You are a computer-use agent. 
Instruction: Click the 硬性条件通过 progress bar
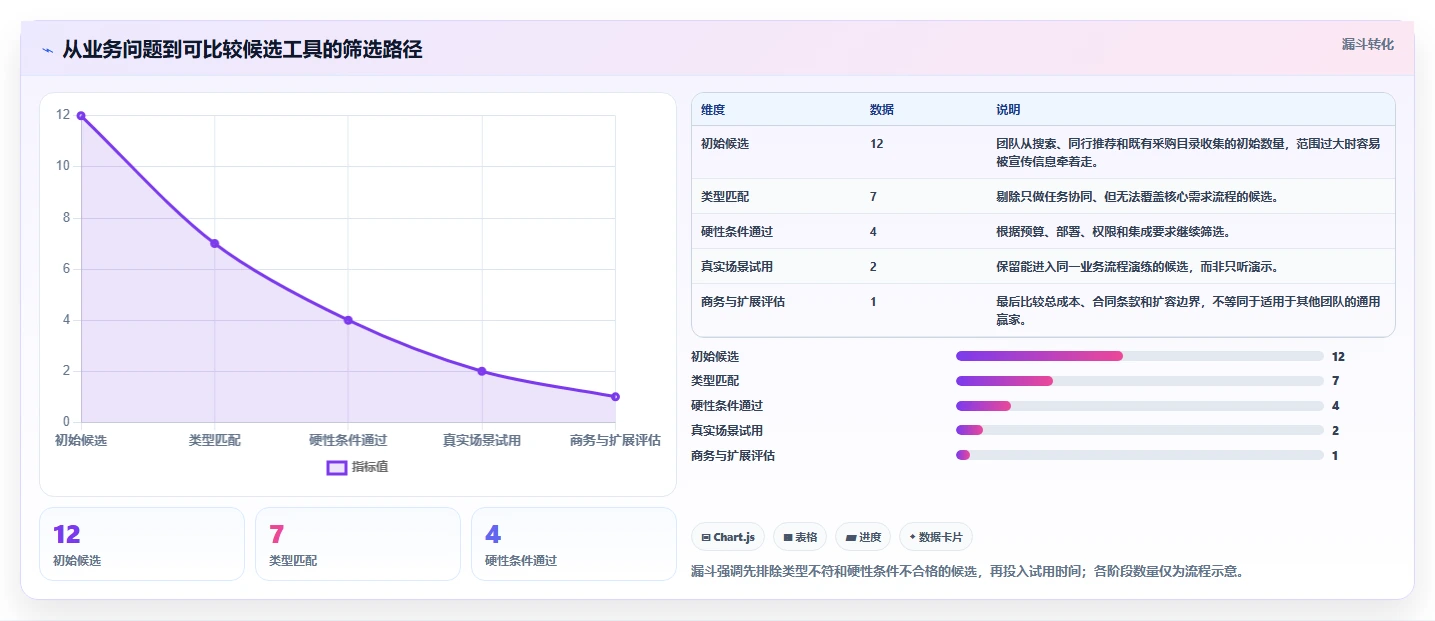[x=1140, y=406]
